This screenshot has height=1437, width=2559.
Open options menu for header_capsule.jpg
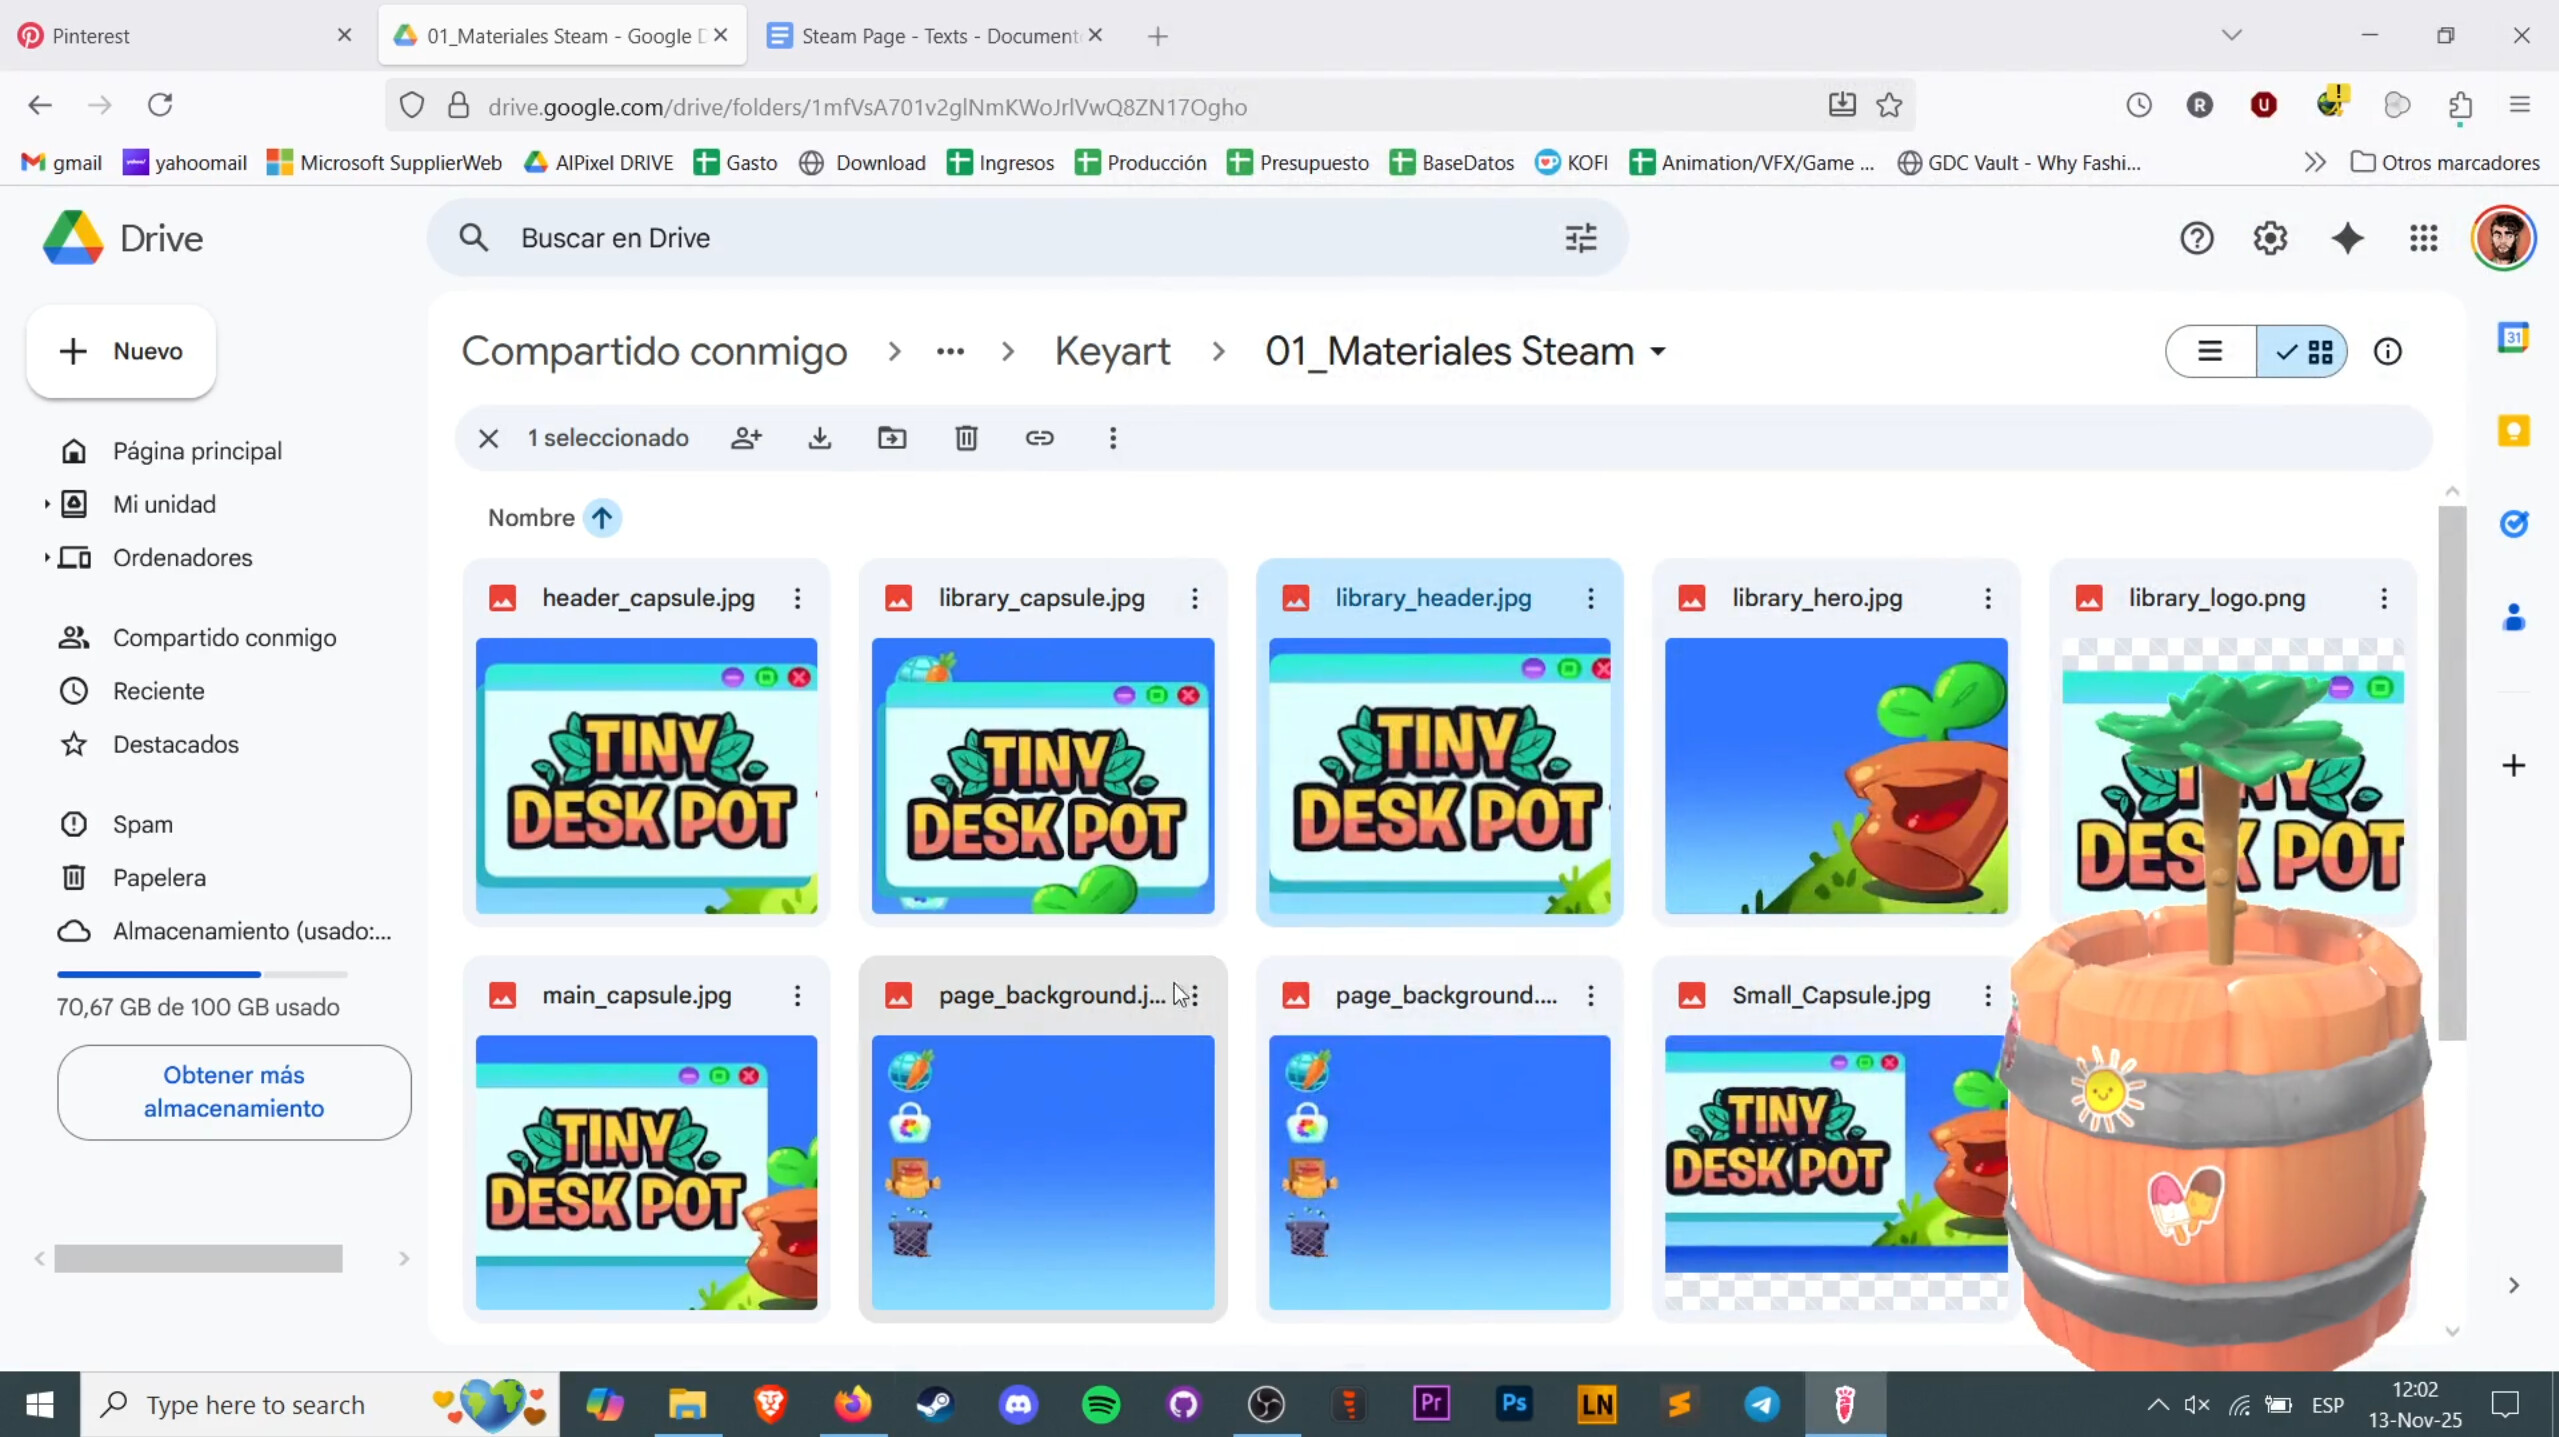pos(797,597)
